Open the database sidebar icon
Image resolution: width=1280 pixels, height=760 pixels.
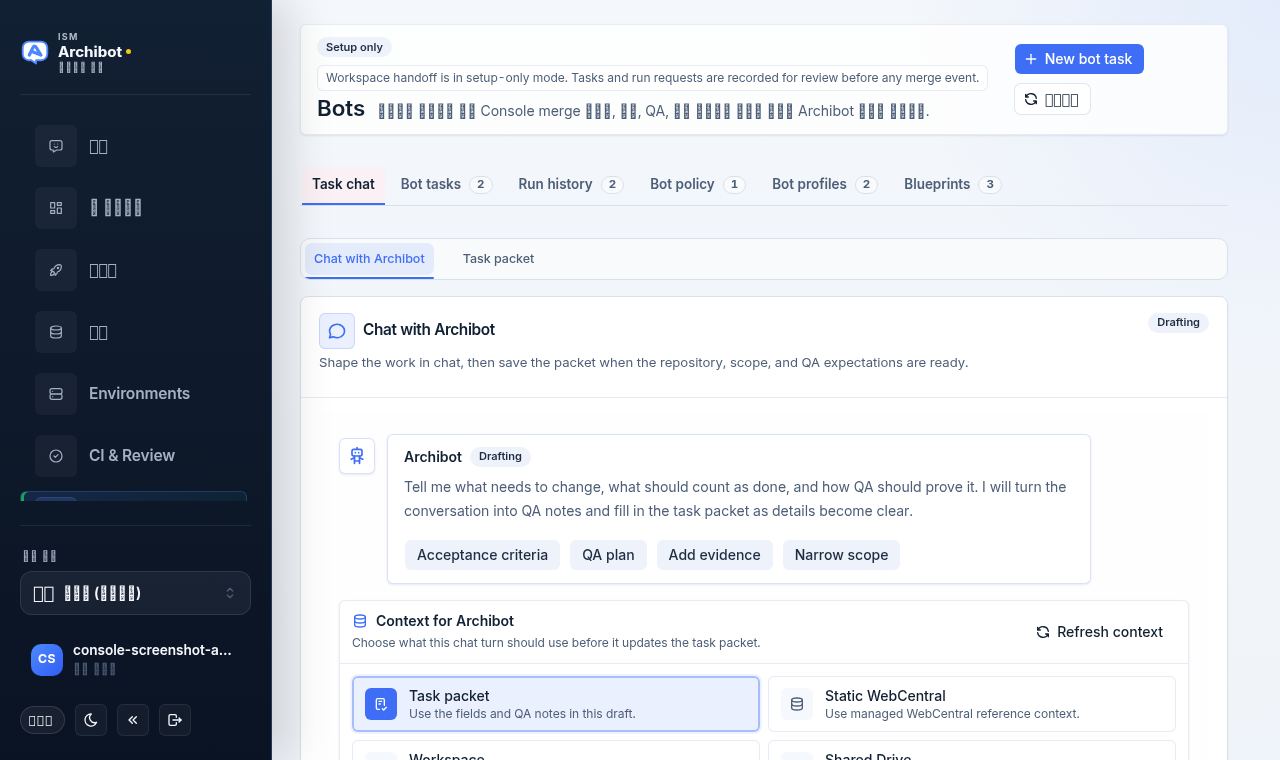pyautogui.click(x=56, y=332)
